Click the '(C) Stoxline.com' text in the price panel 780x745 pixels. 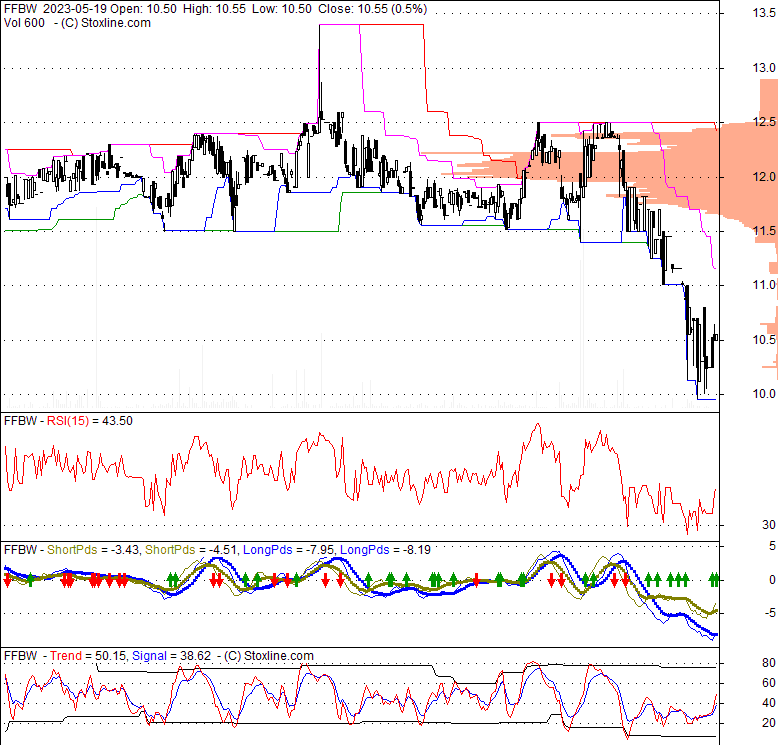point(105,23)
